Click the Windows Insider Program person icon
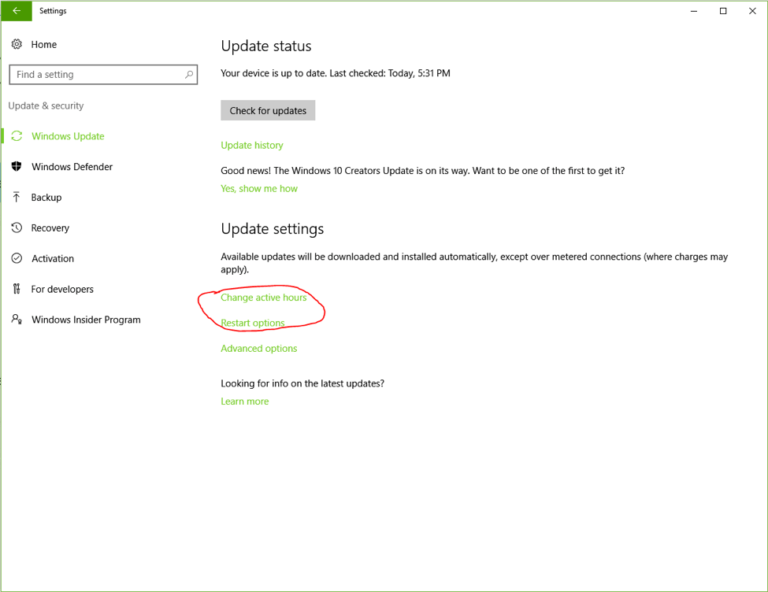This screenshot has width=768, height=592. pyautogui.click(x=17, y=319)
